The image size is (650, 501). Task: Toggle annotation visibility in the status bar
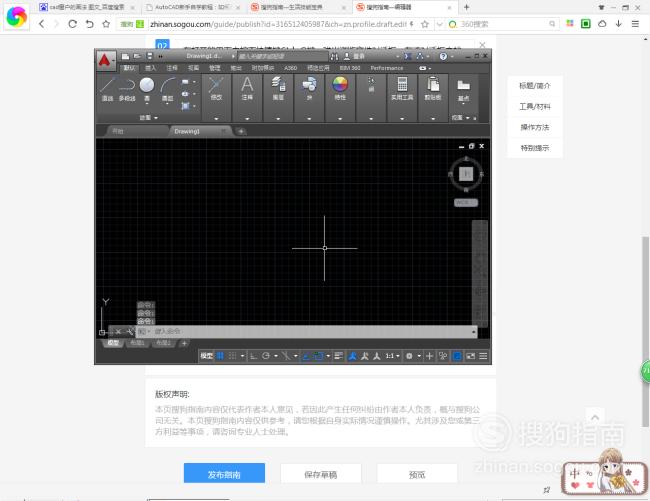pyautogui.click(x=352, y=356)
